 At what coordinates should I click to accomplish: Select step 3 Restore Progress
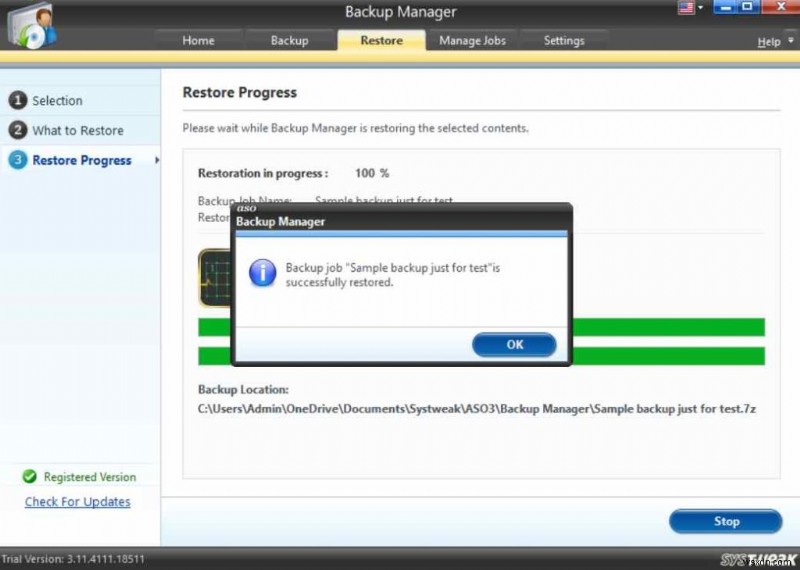tap(81, 160)
